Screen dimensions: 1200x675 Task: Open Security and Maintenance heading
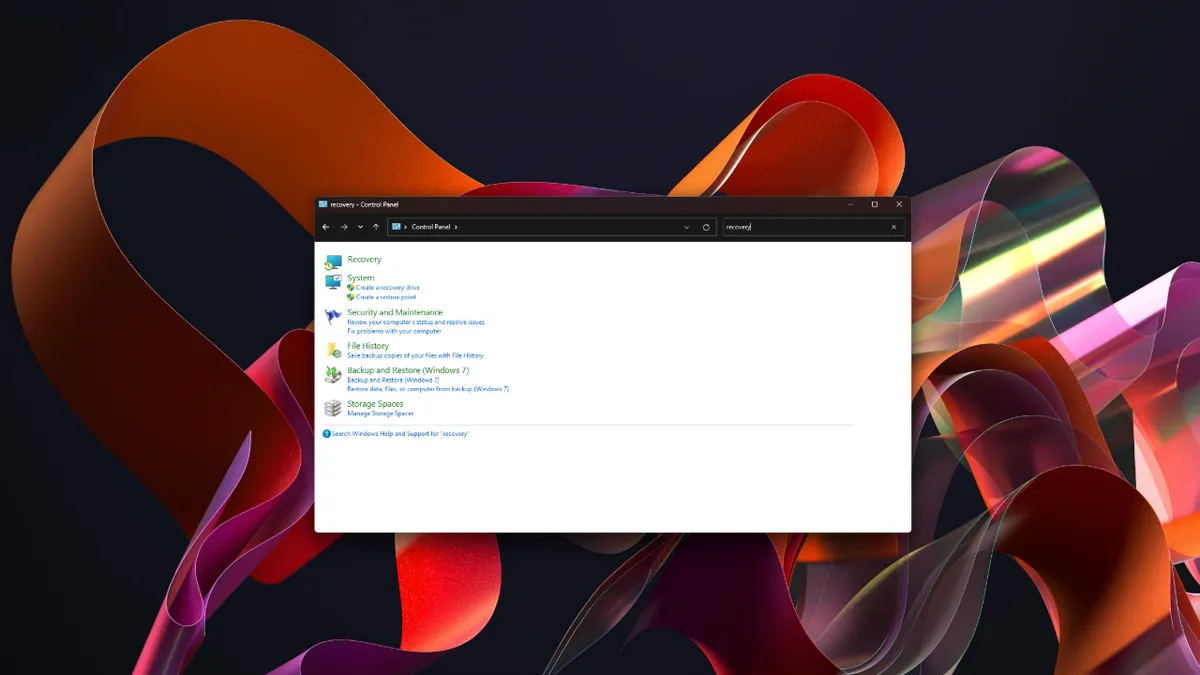395,312
